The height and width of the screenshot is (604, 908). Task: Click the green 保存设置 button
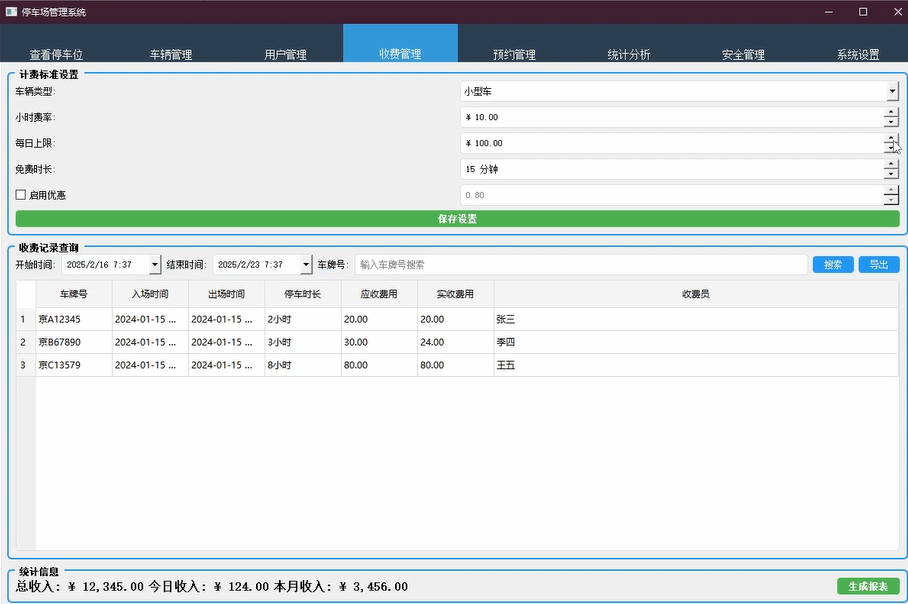tap(457, 218)
